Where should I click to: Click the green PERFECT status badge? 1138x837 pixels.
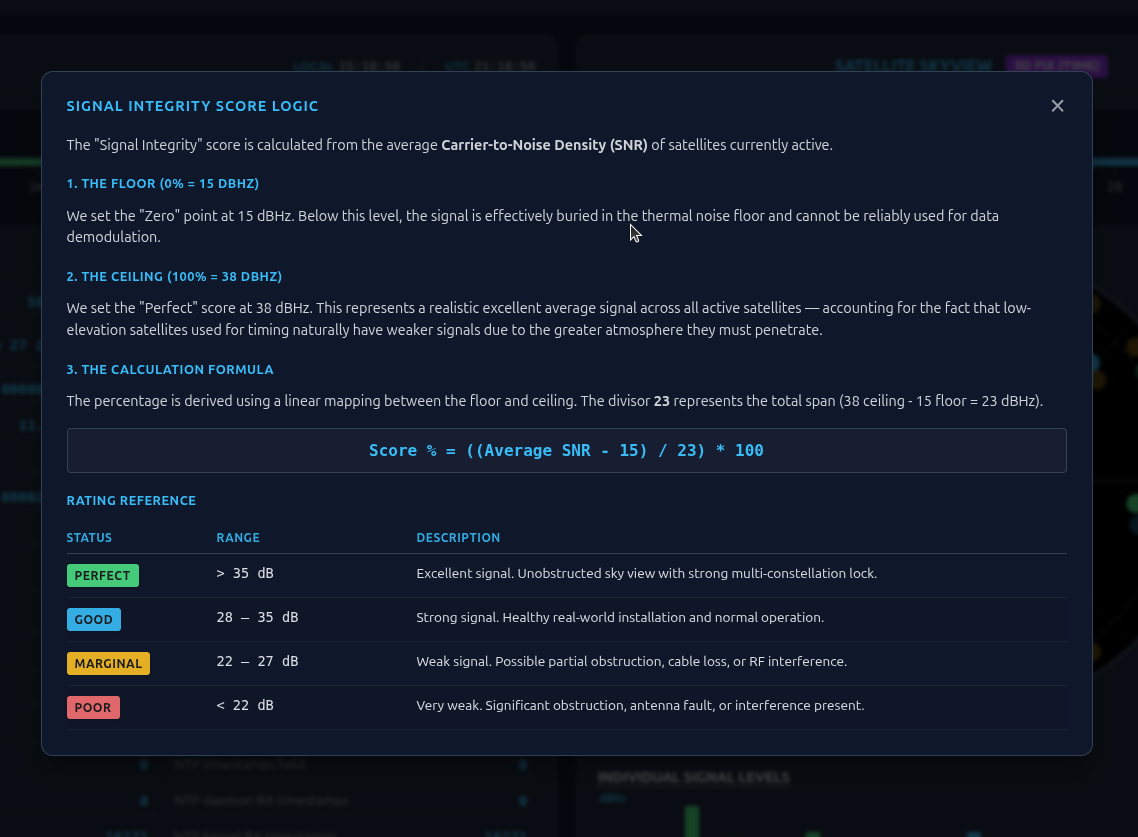102,575
